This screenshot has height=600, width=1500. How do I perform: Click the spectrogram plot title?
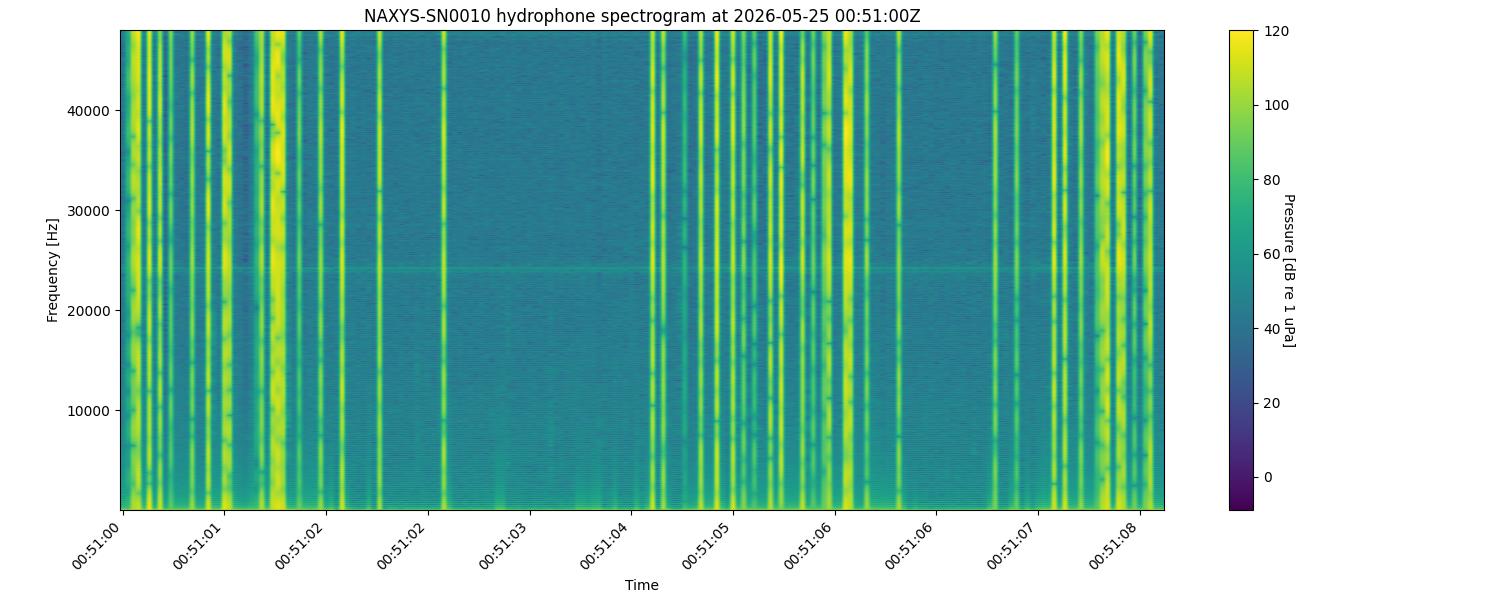642,16
